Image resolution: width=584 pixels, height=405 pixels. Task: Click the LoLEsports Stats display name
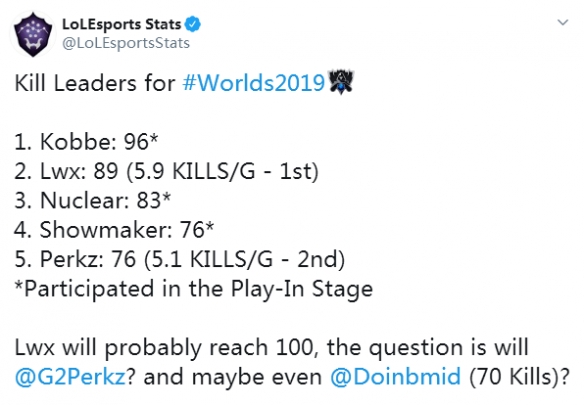coord(121,25)
